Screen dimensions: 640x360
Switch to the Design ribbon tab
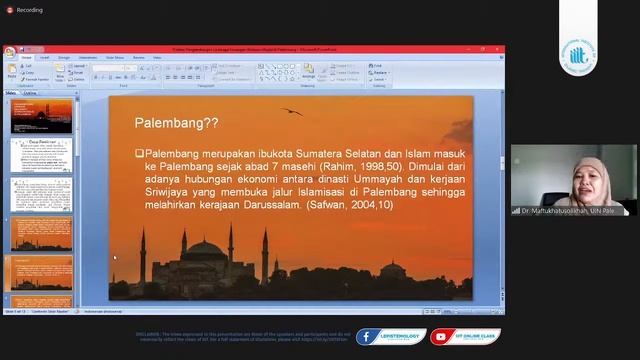click(64, 58)
